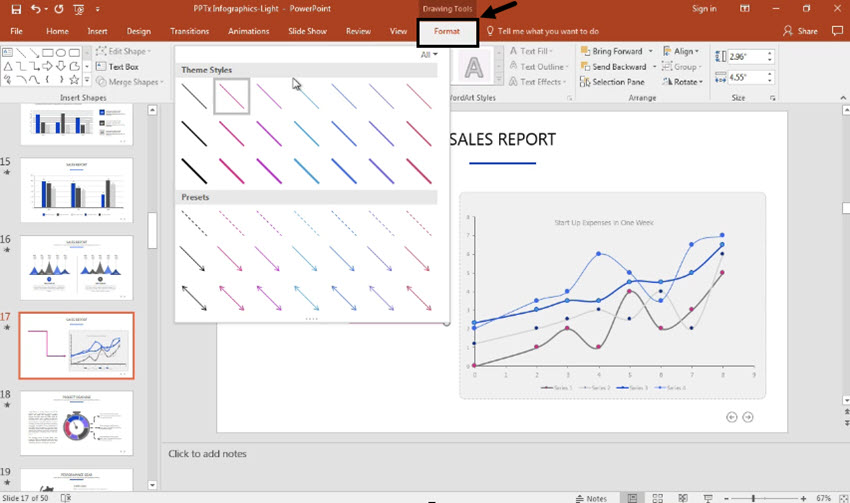Viewport: 850px width, 503px height.
Task: Expand the Bring Forward dropdown
Action: [x=650, y=51]
